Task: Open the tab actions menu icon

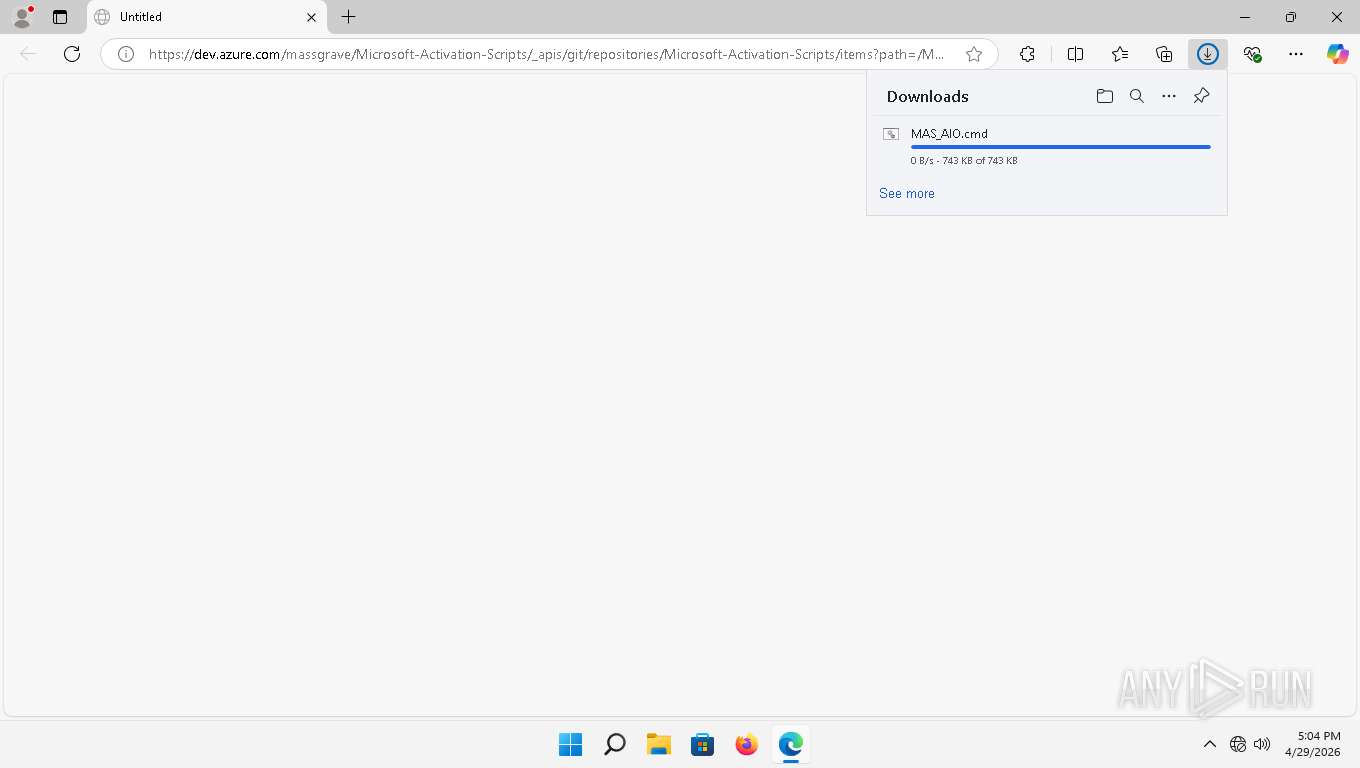Action: tap(60, 17)
